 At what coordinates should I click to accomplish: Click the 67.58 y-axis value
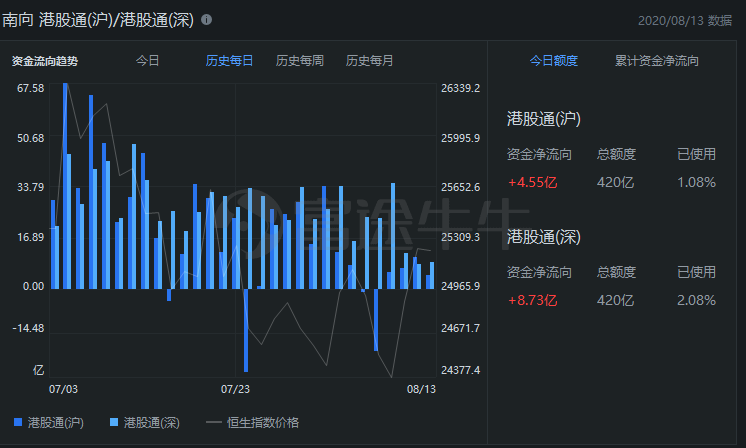(x=30, y=88)
